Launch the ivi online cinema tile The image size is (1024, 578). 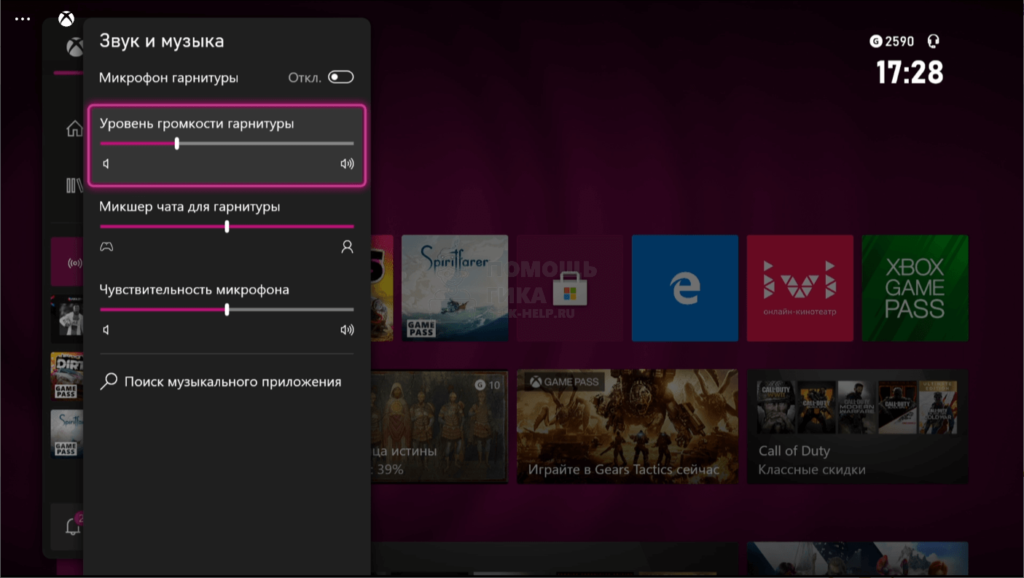[x=800, y=288]
